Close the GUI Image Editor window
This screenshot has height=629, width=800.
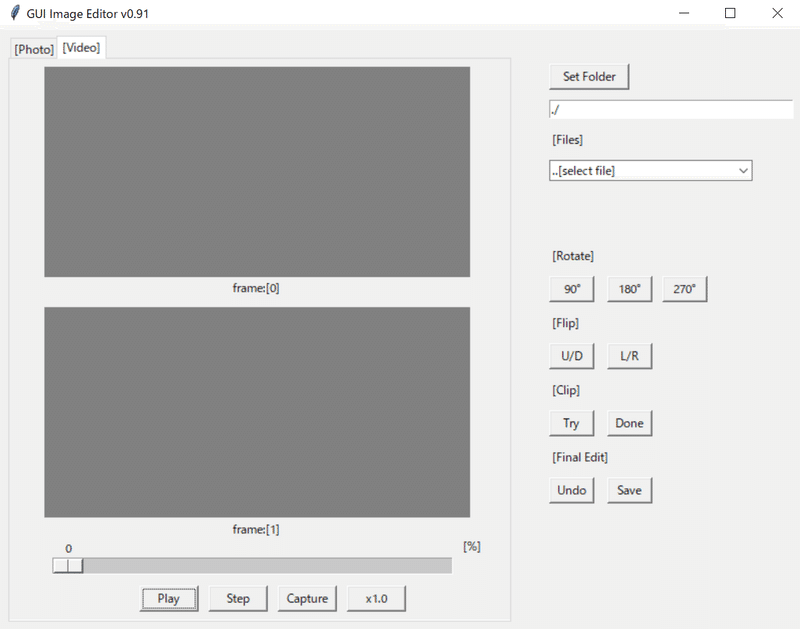(777, 13)
